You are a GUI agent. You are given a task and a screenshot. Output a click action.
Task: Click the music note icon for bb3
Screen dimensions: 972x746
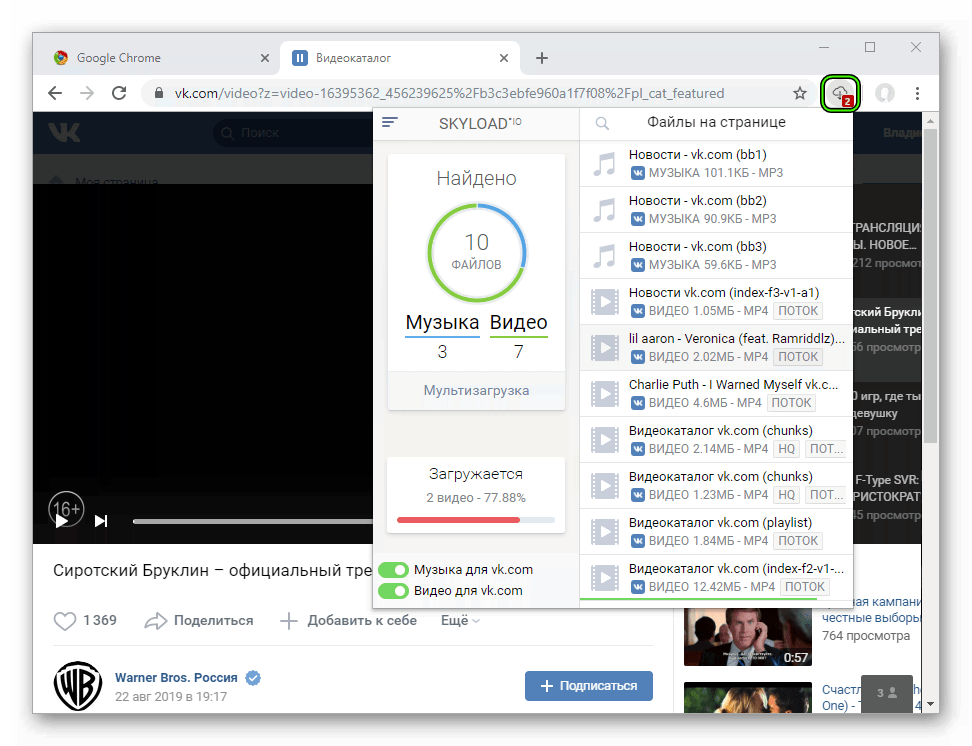(x=604, y=256)
